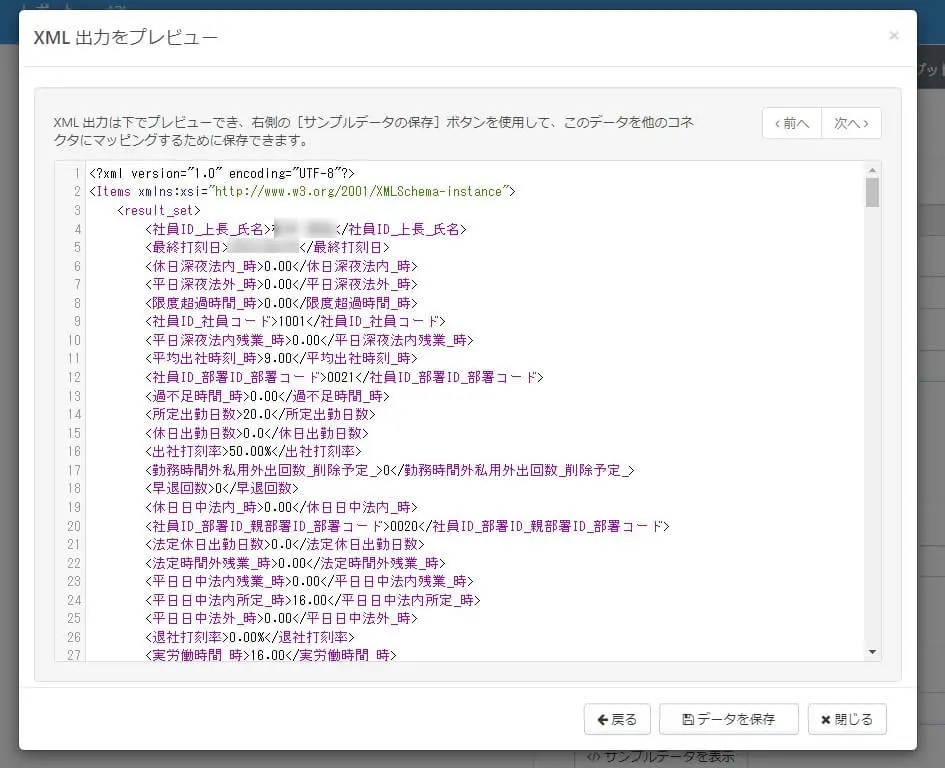This screenshot has height=768, width=945.
Task: Click the 法定休日出勤日数 line
Action: click(x=285, y=544)
